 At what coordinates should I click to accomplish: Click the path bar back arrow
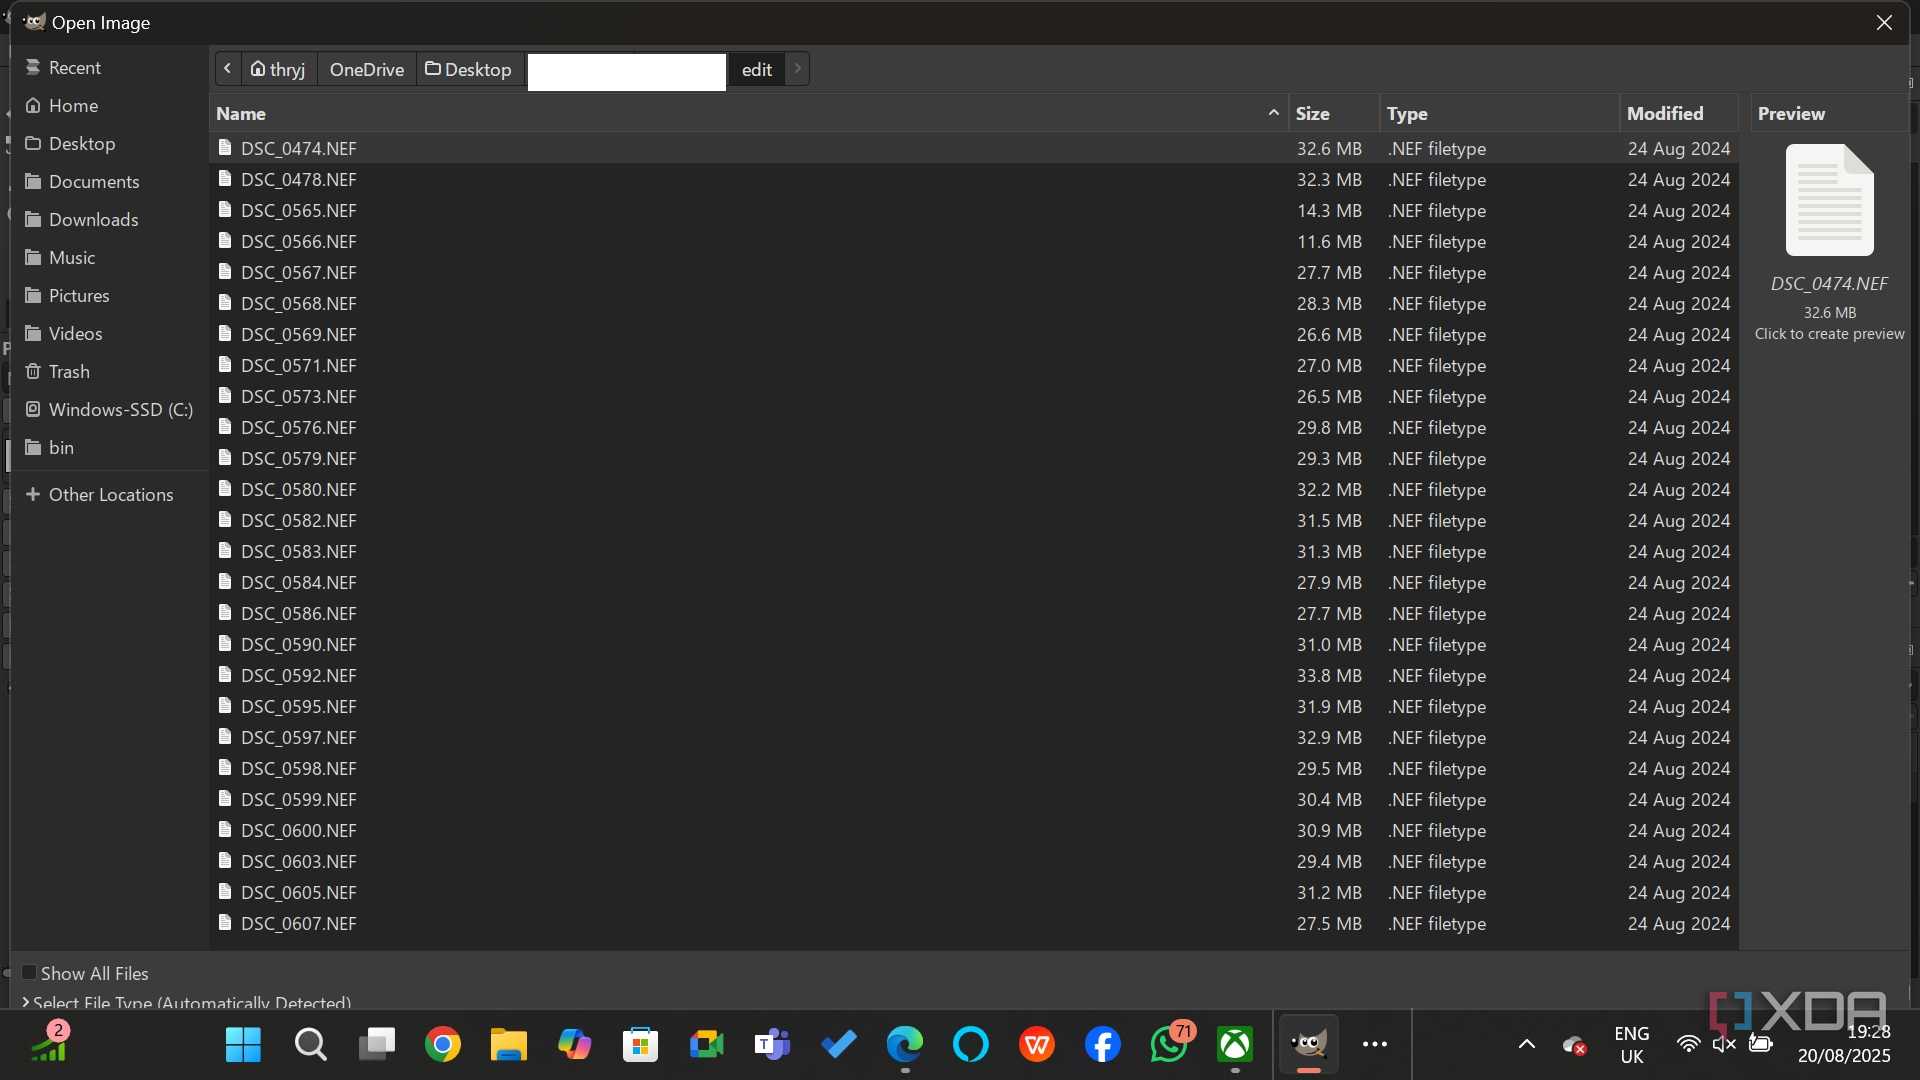tap(227, 69)
